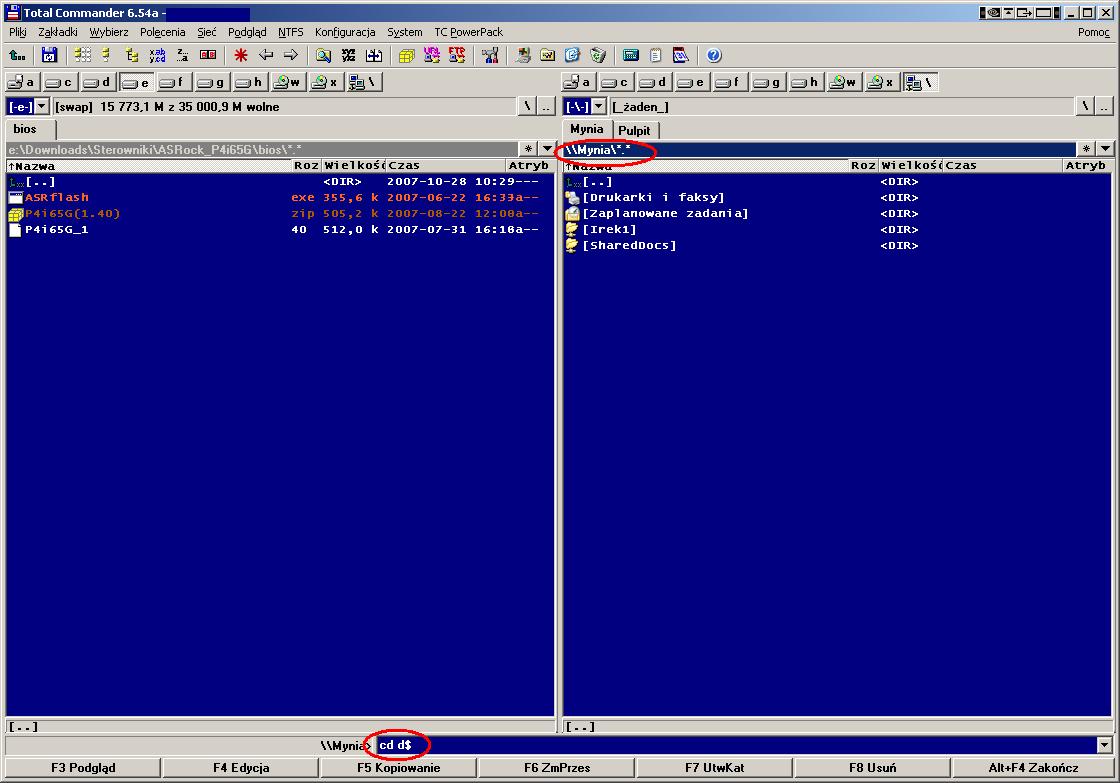Open command line history dropdown
The image size is (1120, 783).
[1104, 745]
